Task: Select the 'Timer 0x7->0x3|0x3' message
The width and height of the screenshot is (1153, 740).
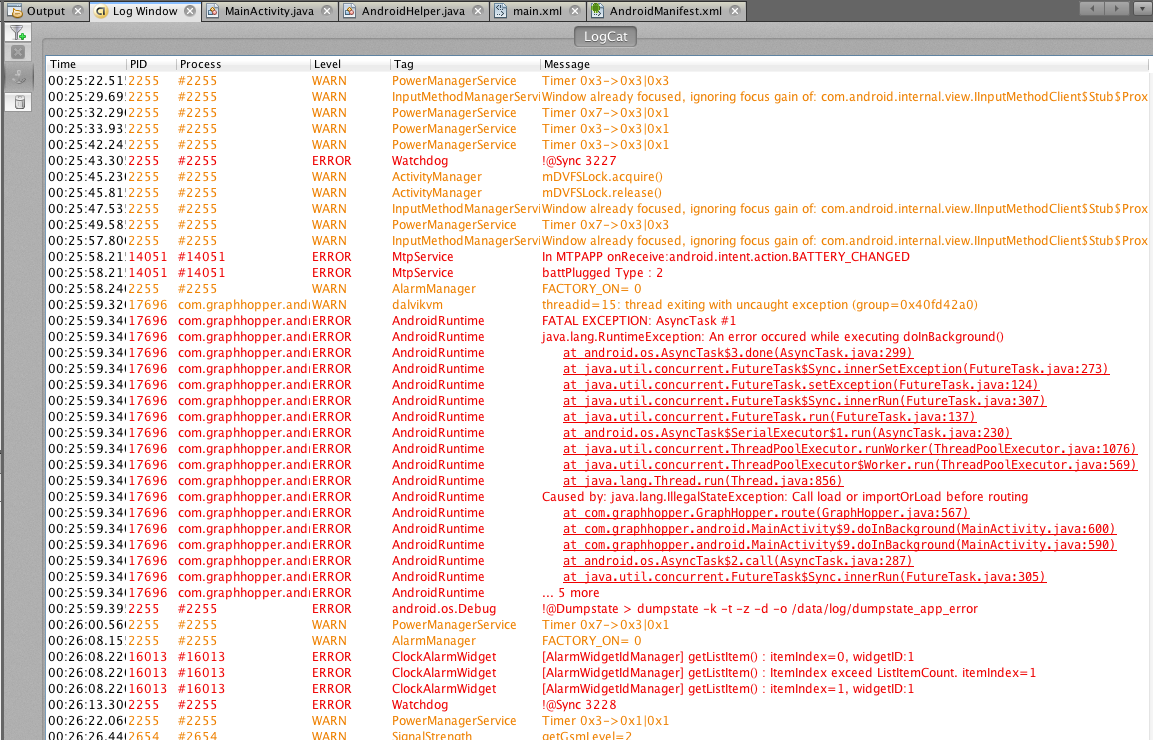Action: coord(605,225)
